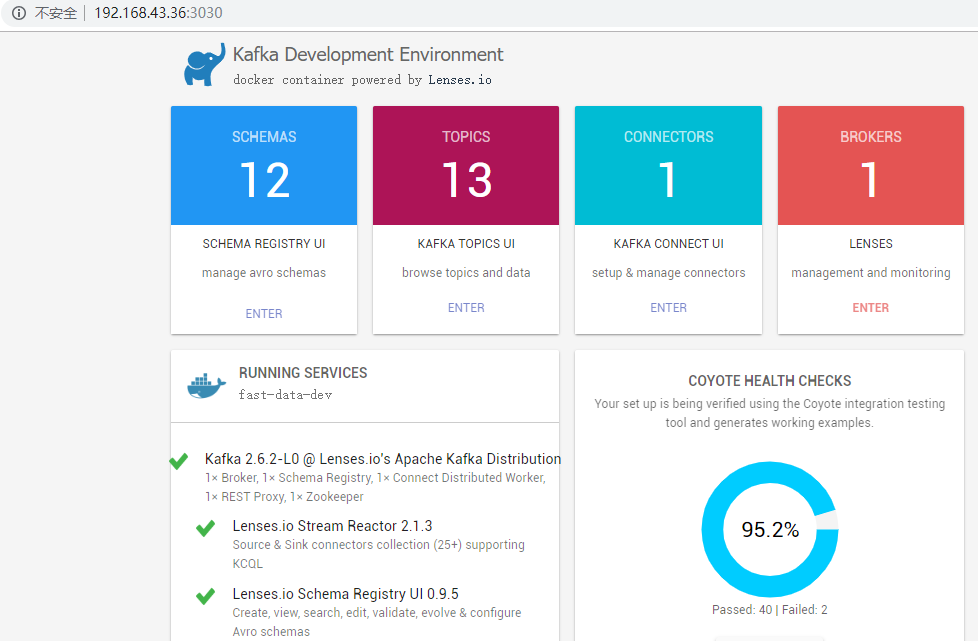Image resolution: width=978 pixels, height=641 pixels.
Task: Open Lenses via red ENTER link
Action: tap(871, 307)
